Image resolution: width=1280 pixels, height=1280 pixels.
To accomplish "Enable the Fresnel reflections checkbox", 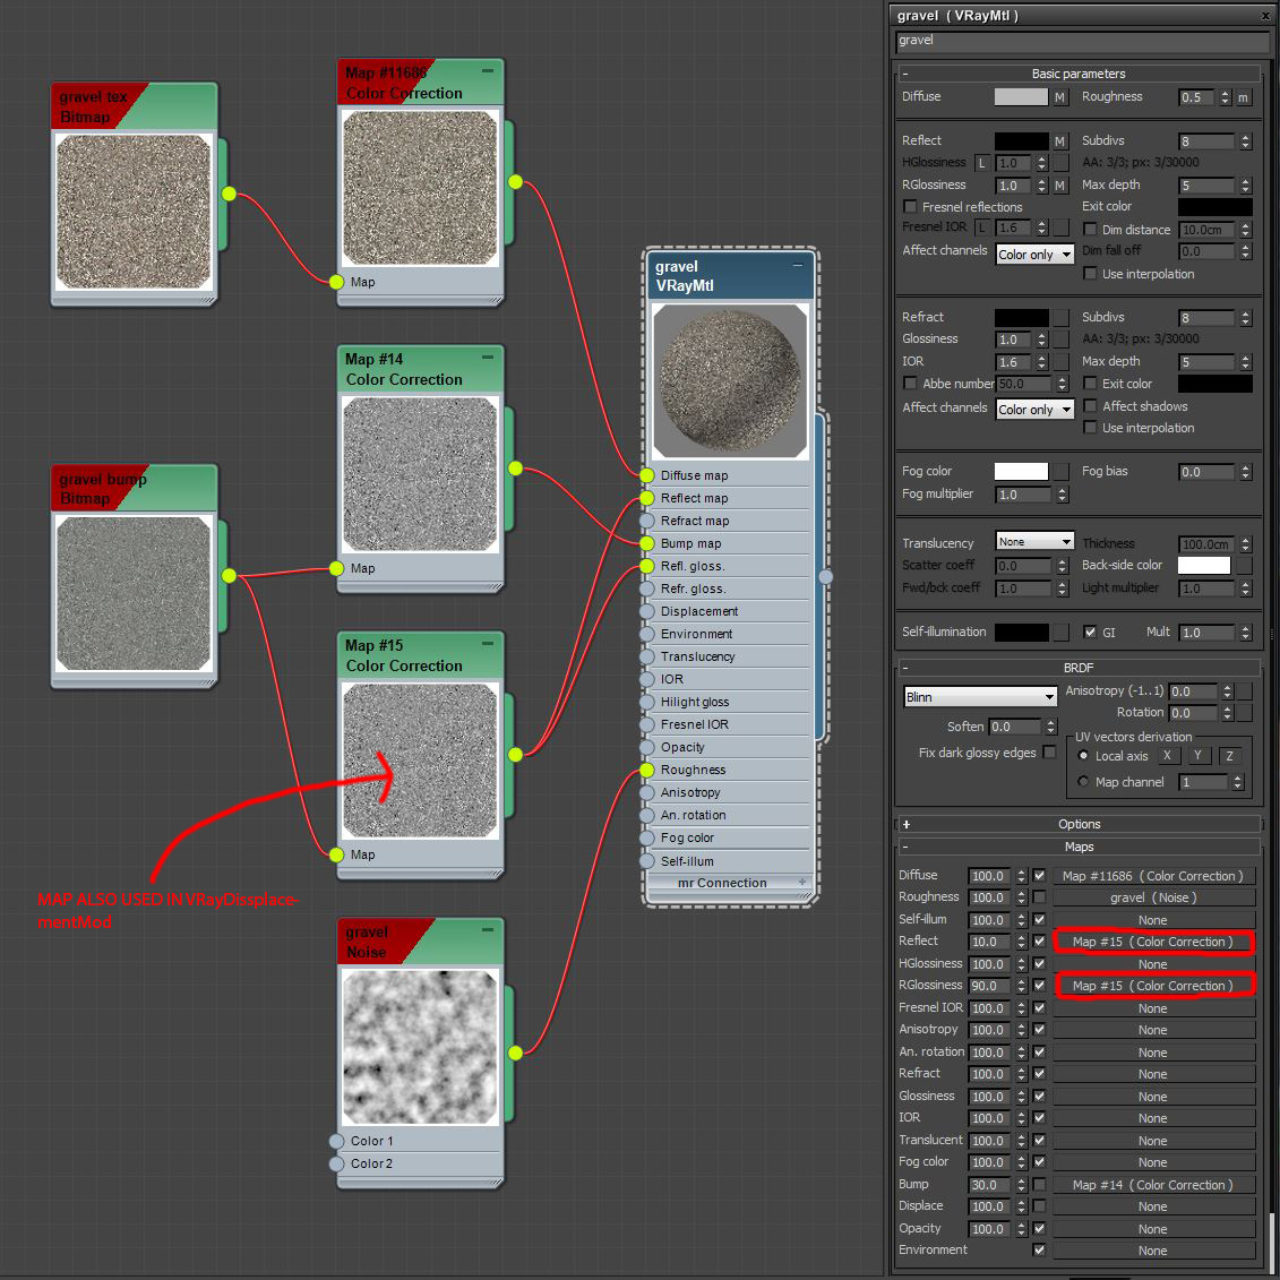I will [x=910, y=207].
